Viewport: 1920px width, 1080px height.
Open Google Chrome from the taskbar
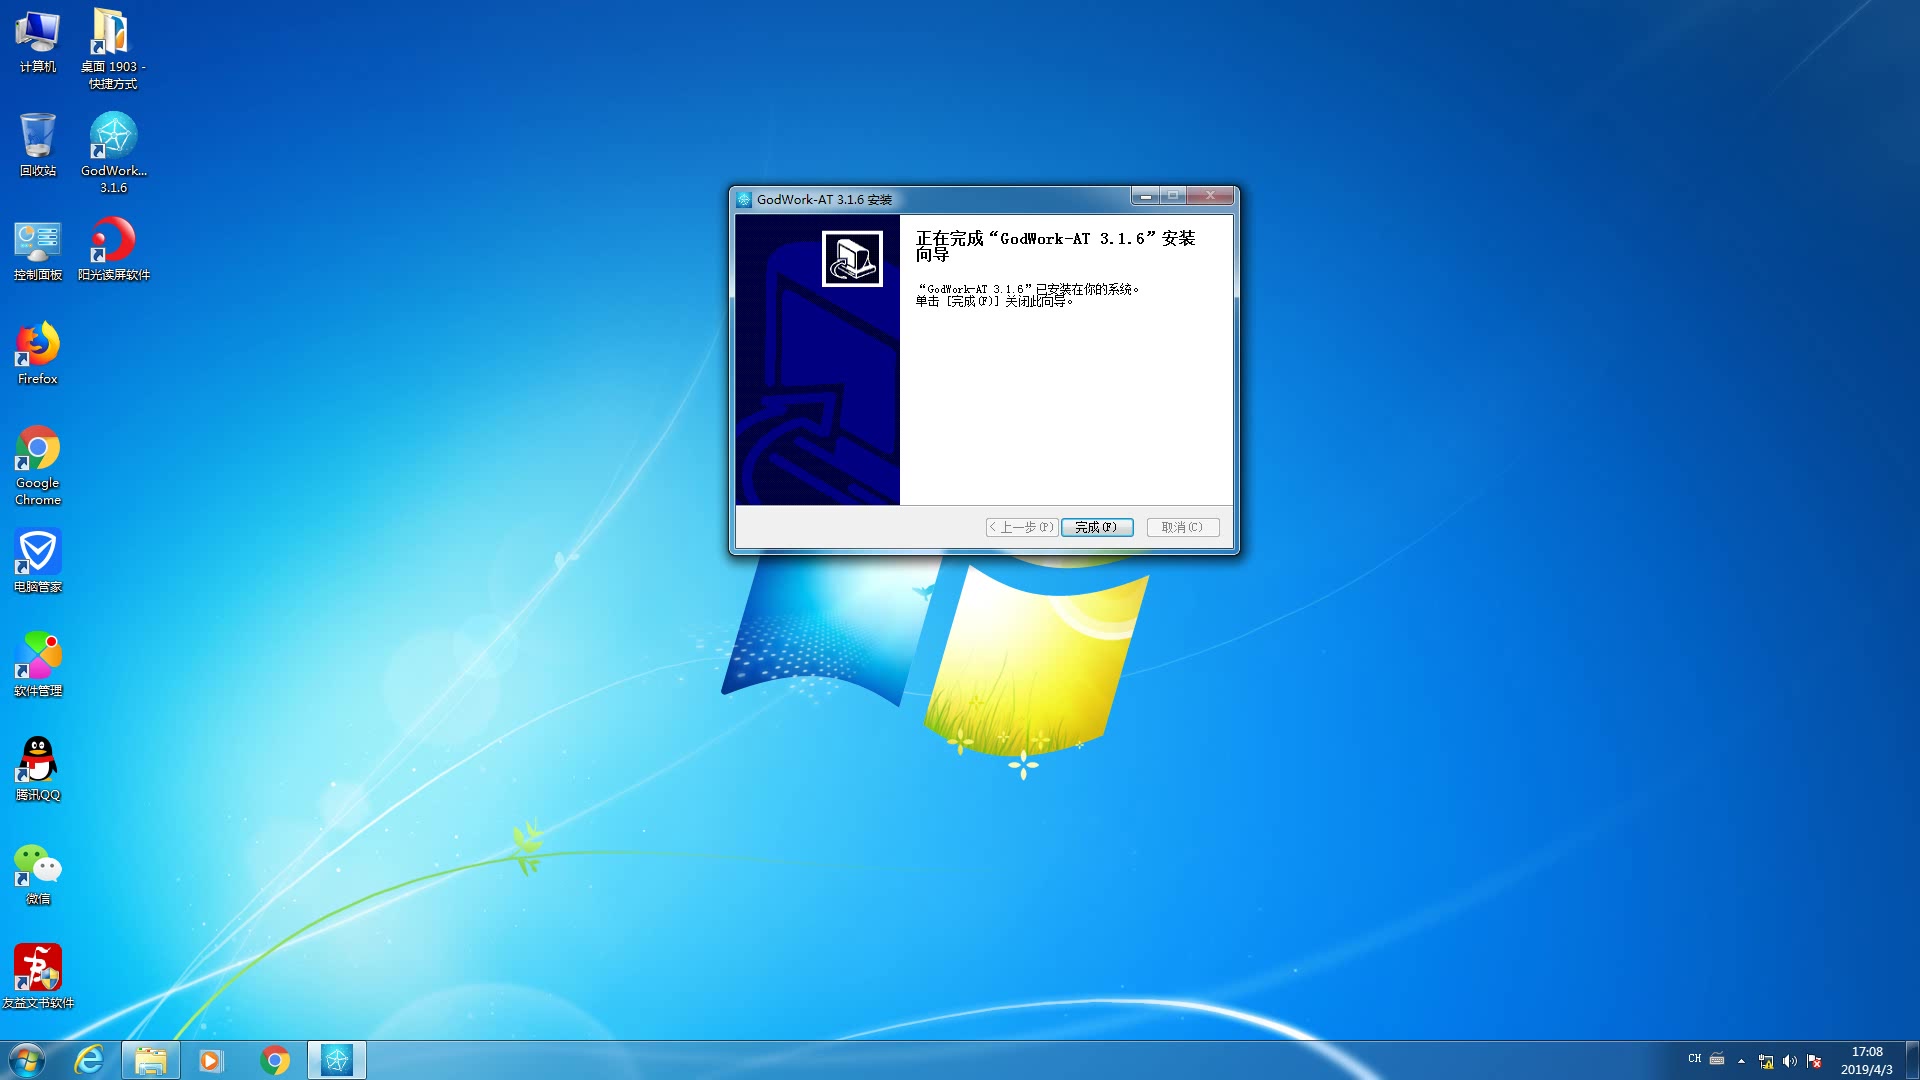coord(275,1060)
